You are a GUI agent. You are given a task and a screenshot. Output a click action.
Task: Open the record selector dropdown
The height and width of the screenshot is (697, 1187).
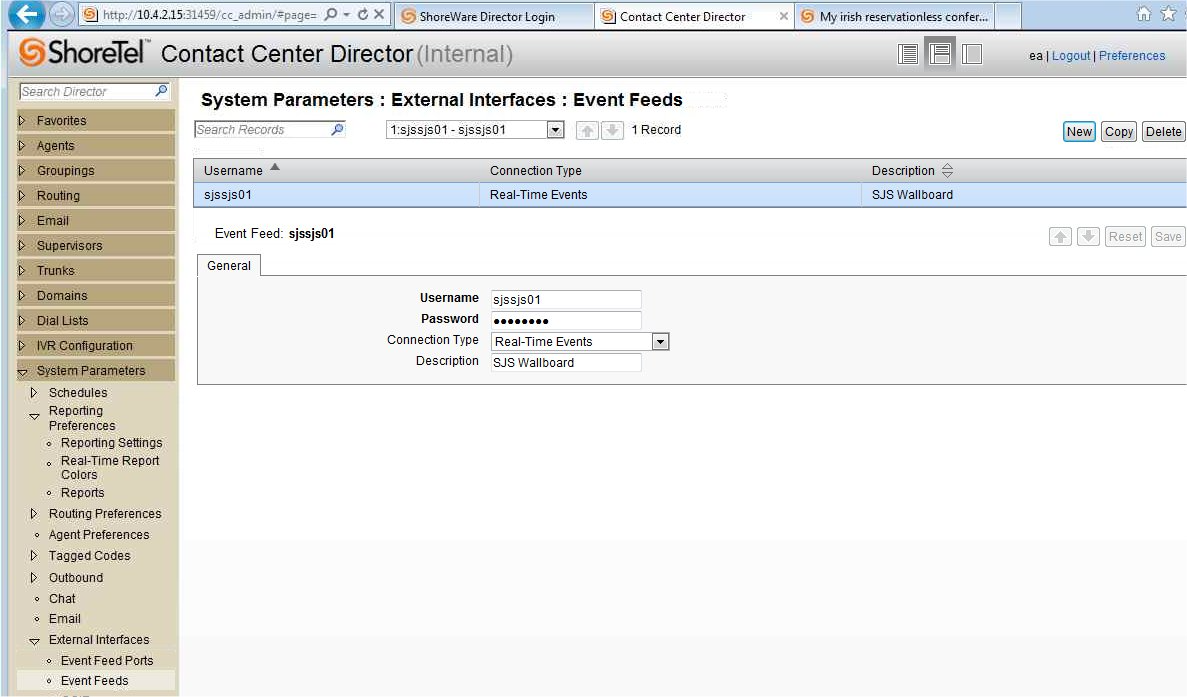pos(556,130)
